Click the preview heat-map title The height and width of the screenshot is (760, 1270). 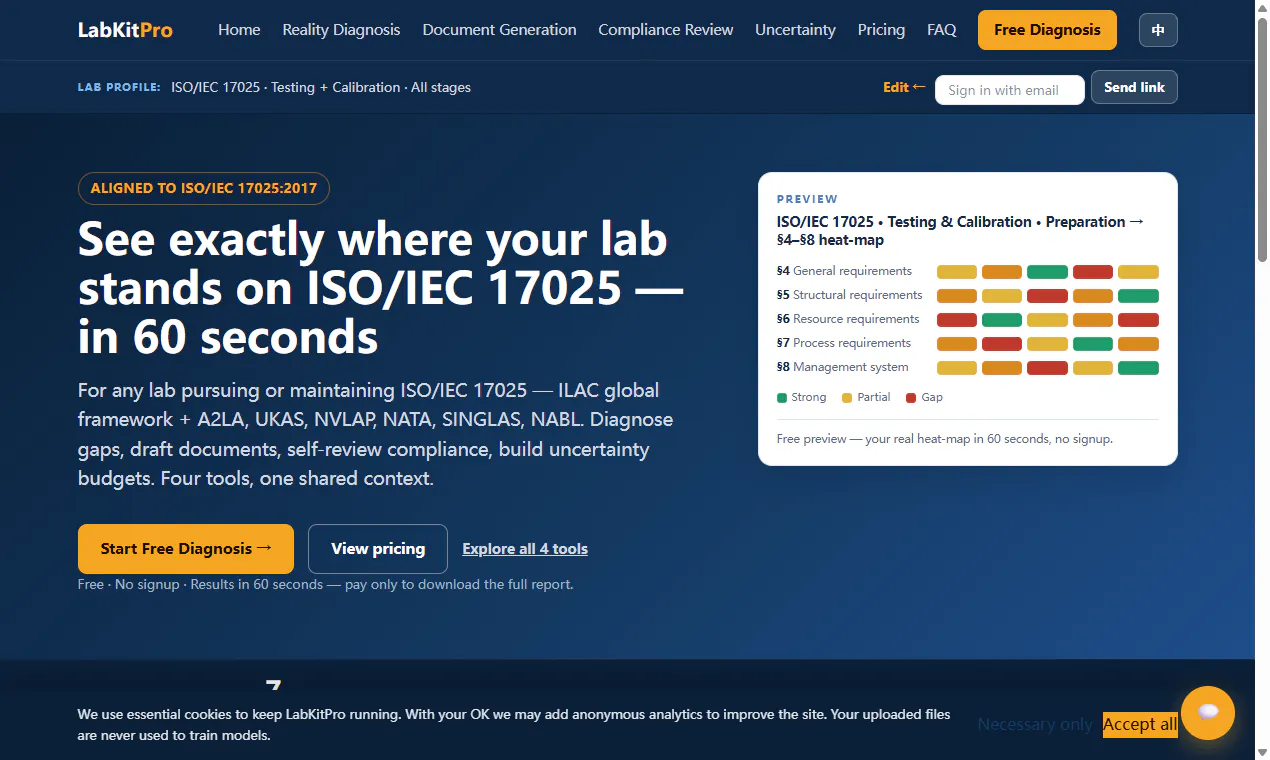tap(960, 231)
